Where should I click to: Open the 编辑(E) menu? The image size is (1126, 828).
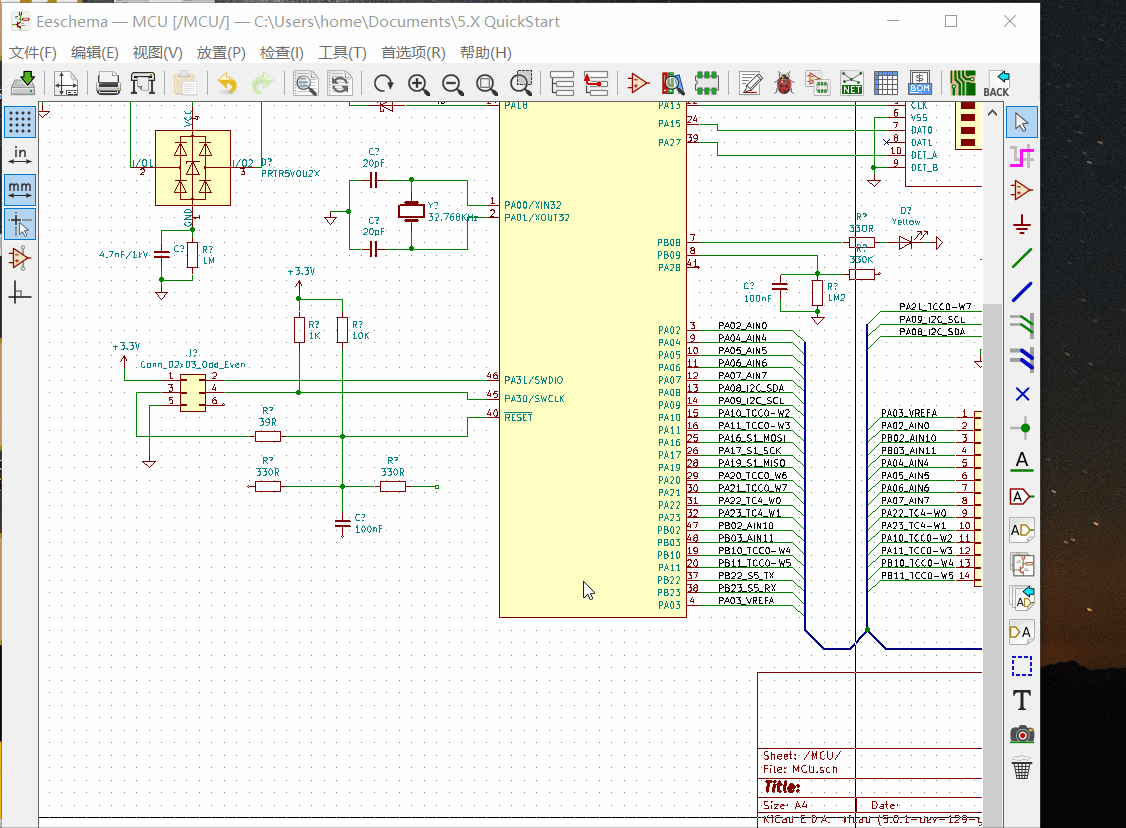(x=95, y=52)
